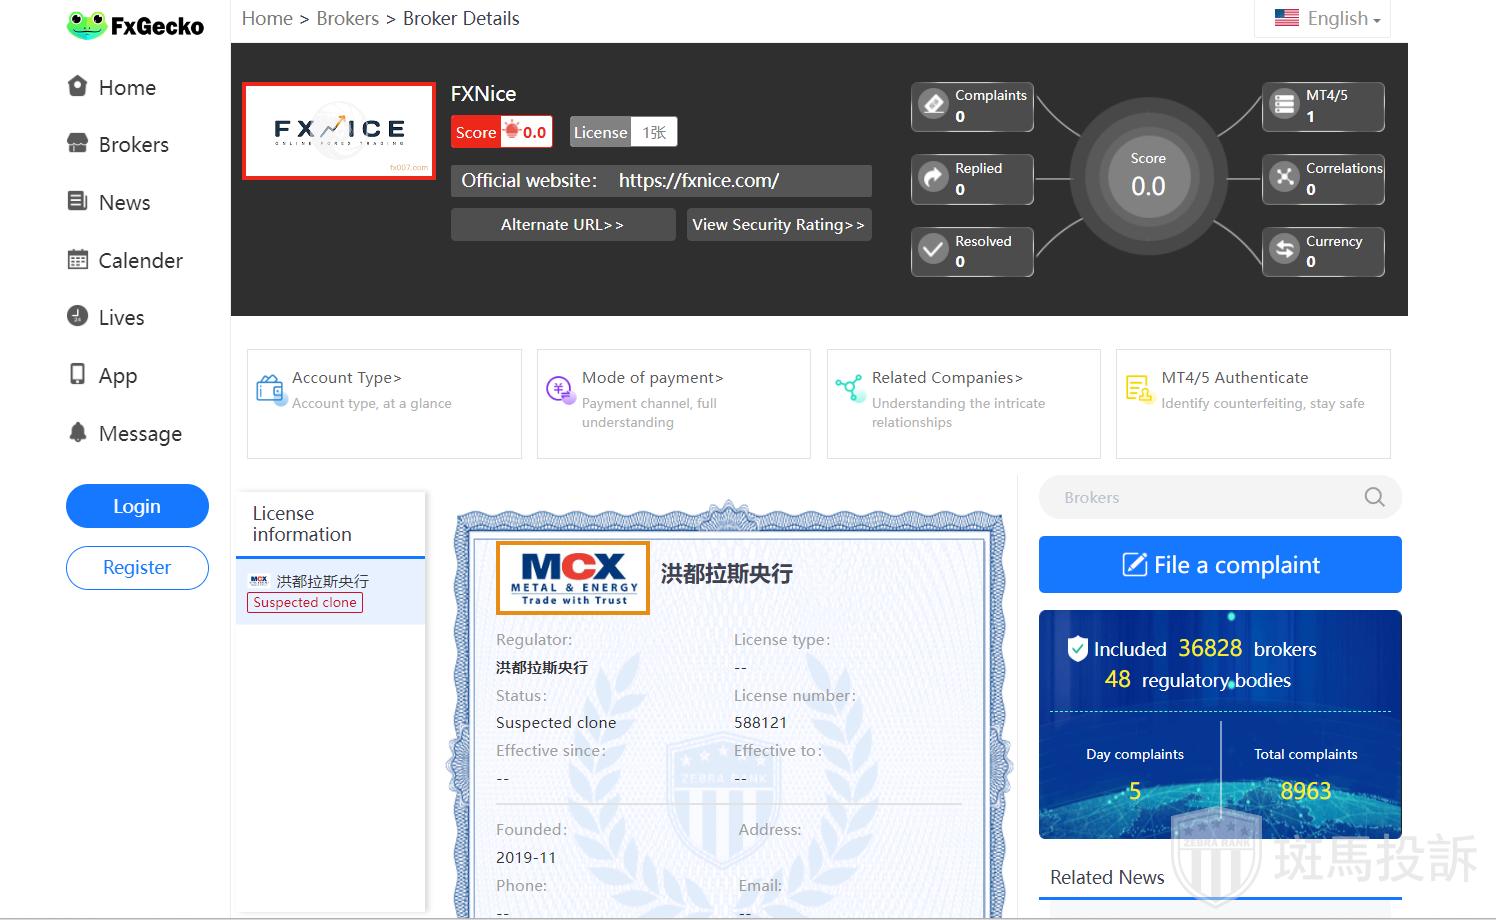Click the Brokers breadcrumb link
Image resolution: width=1496 pixels, height=920 pixels.
point(347,19)
